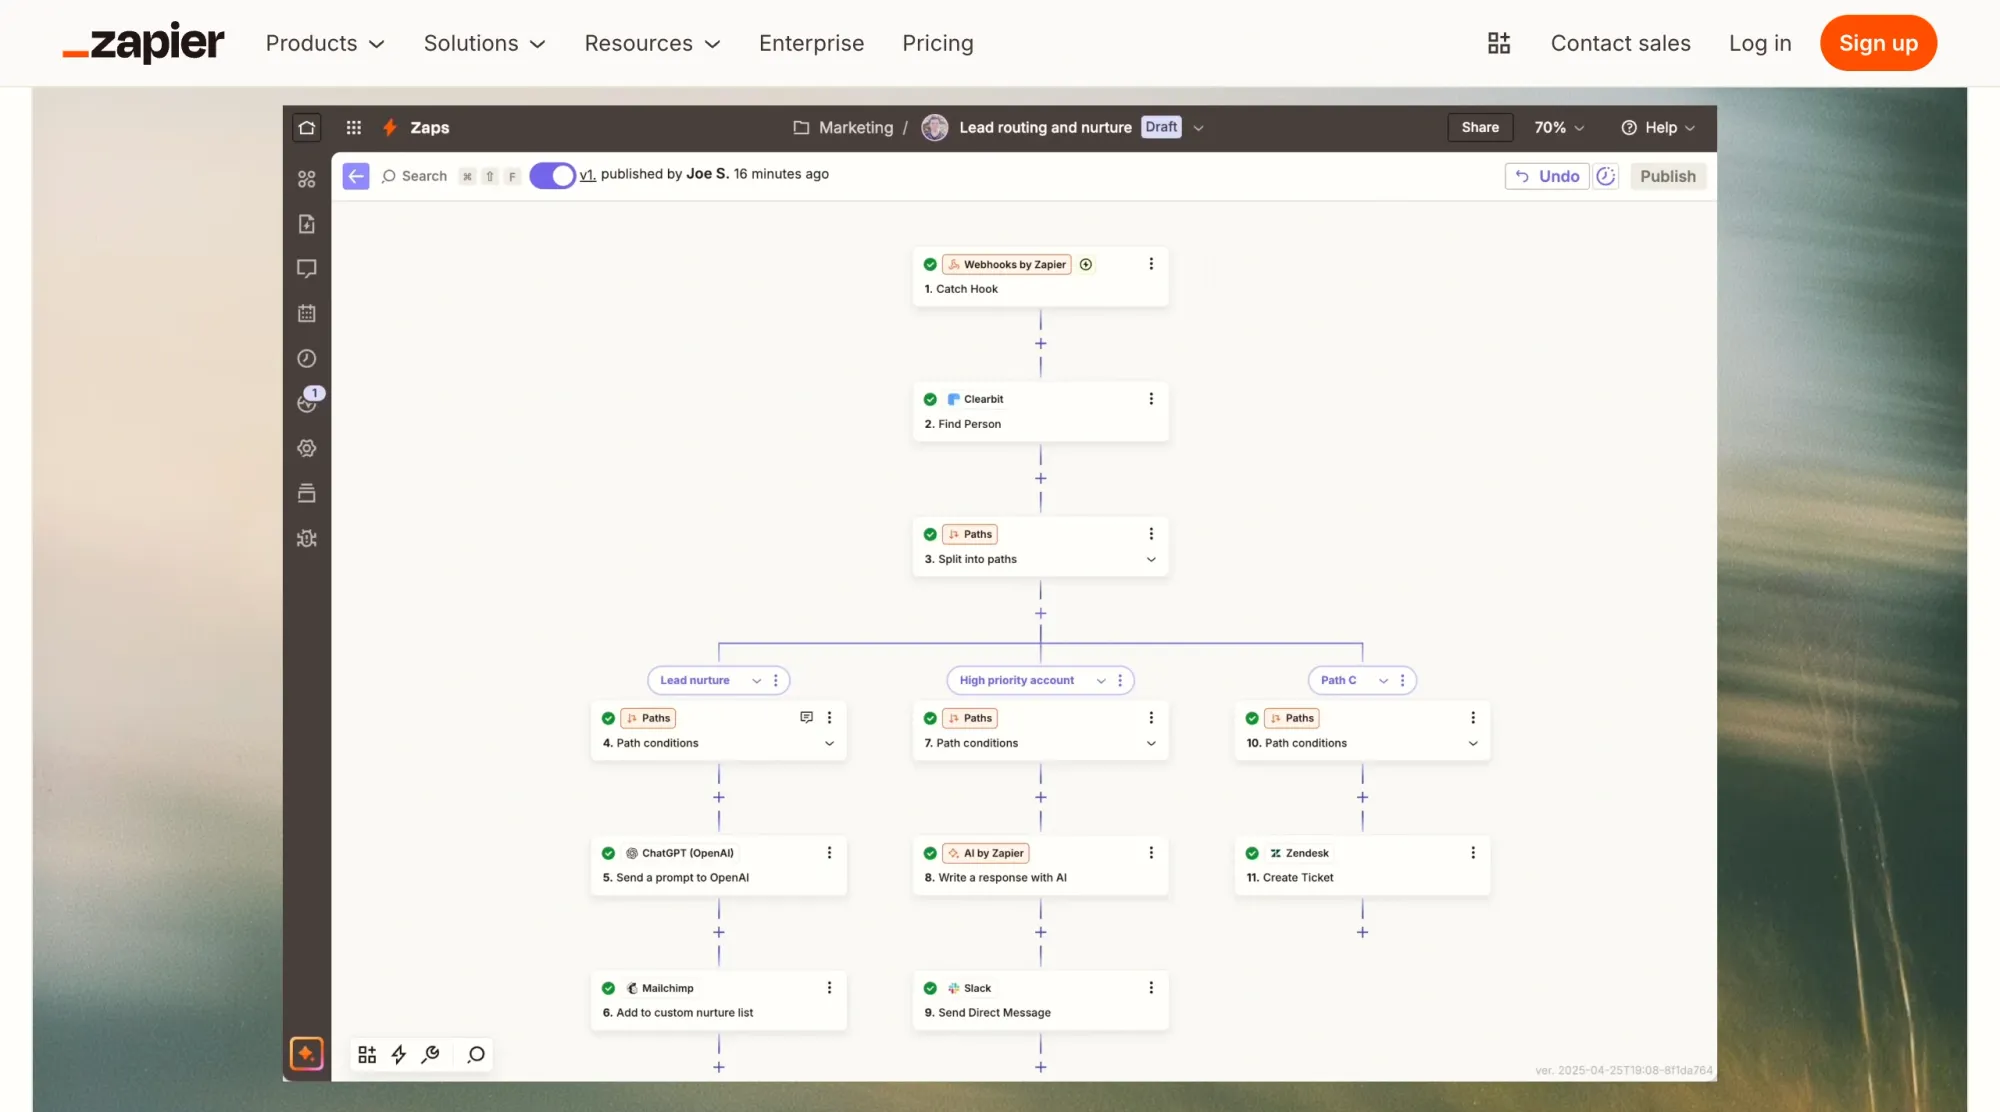Click the Sign up button
The image size is (2000, 1112).
pyautogui.click(x=1878, y=43)
